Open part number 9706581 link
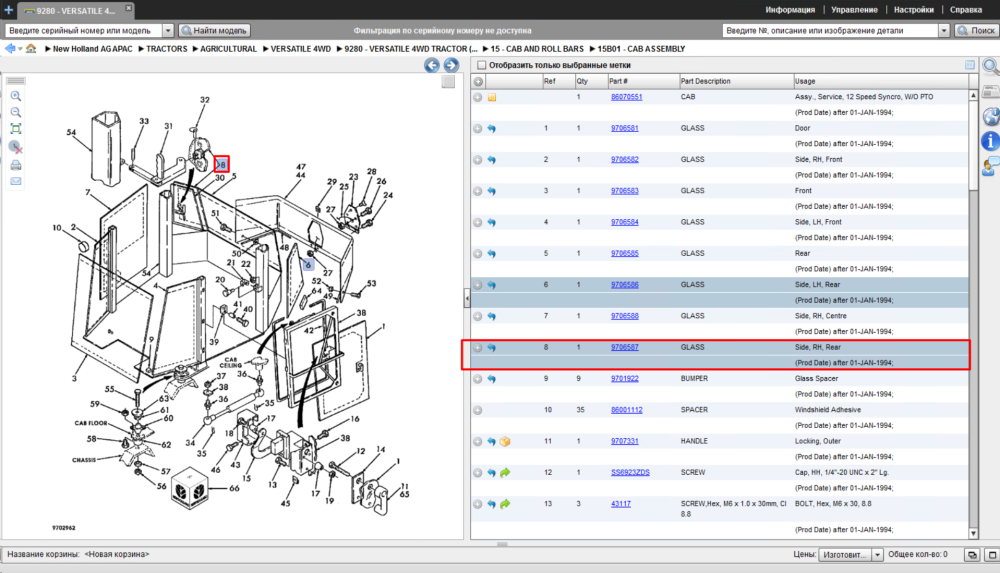 click(x=624, y=128)
